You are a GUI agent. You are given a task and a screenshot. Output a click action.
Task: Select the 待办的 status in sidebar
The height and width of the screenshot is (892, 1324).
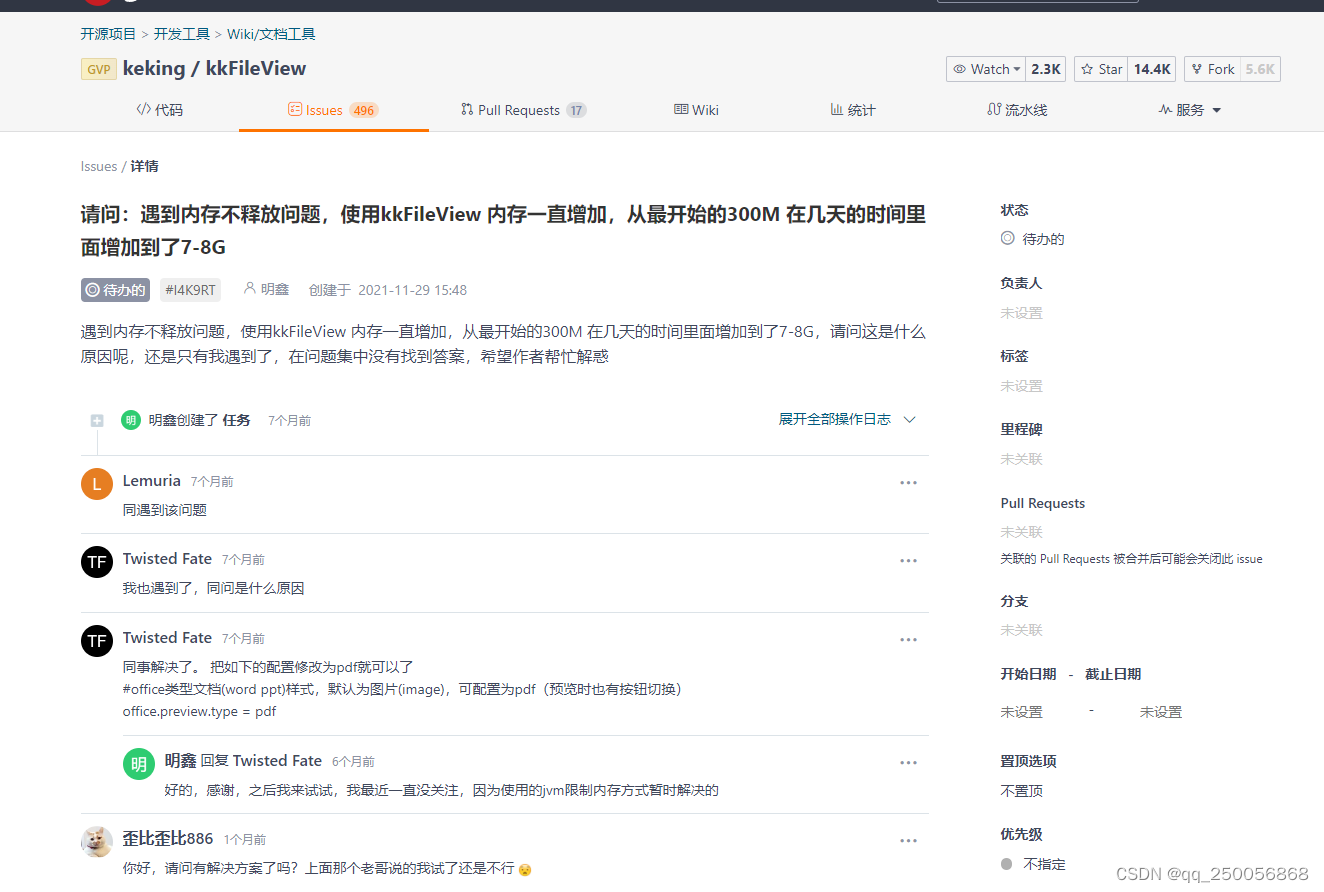pos(1033,239)
